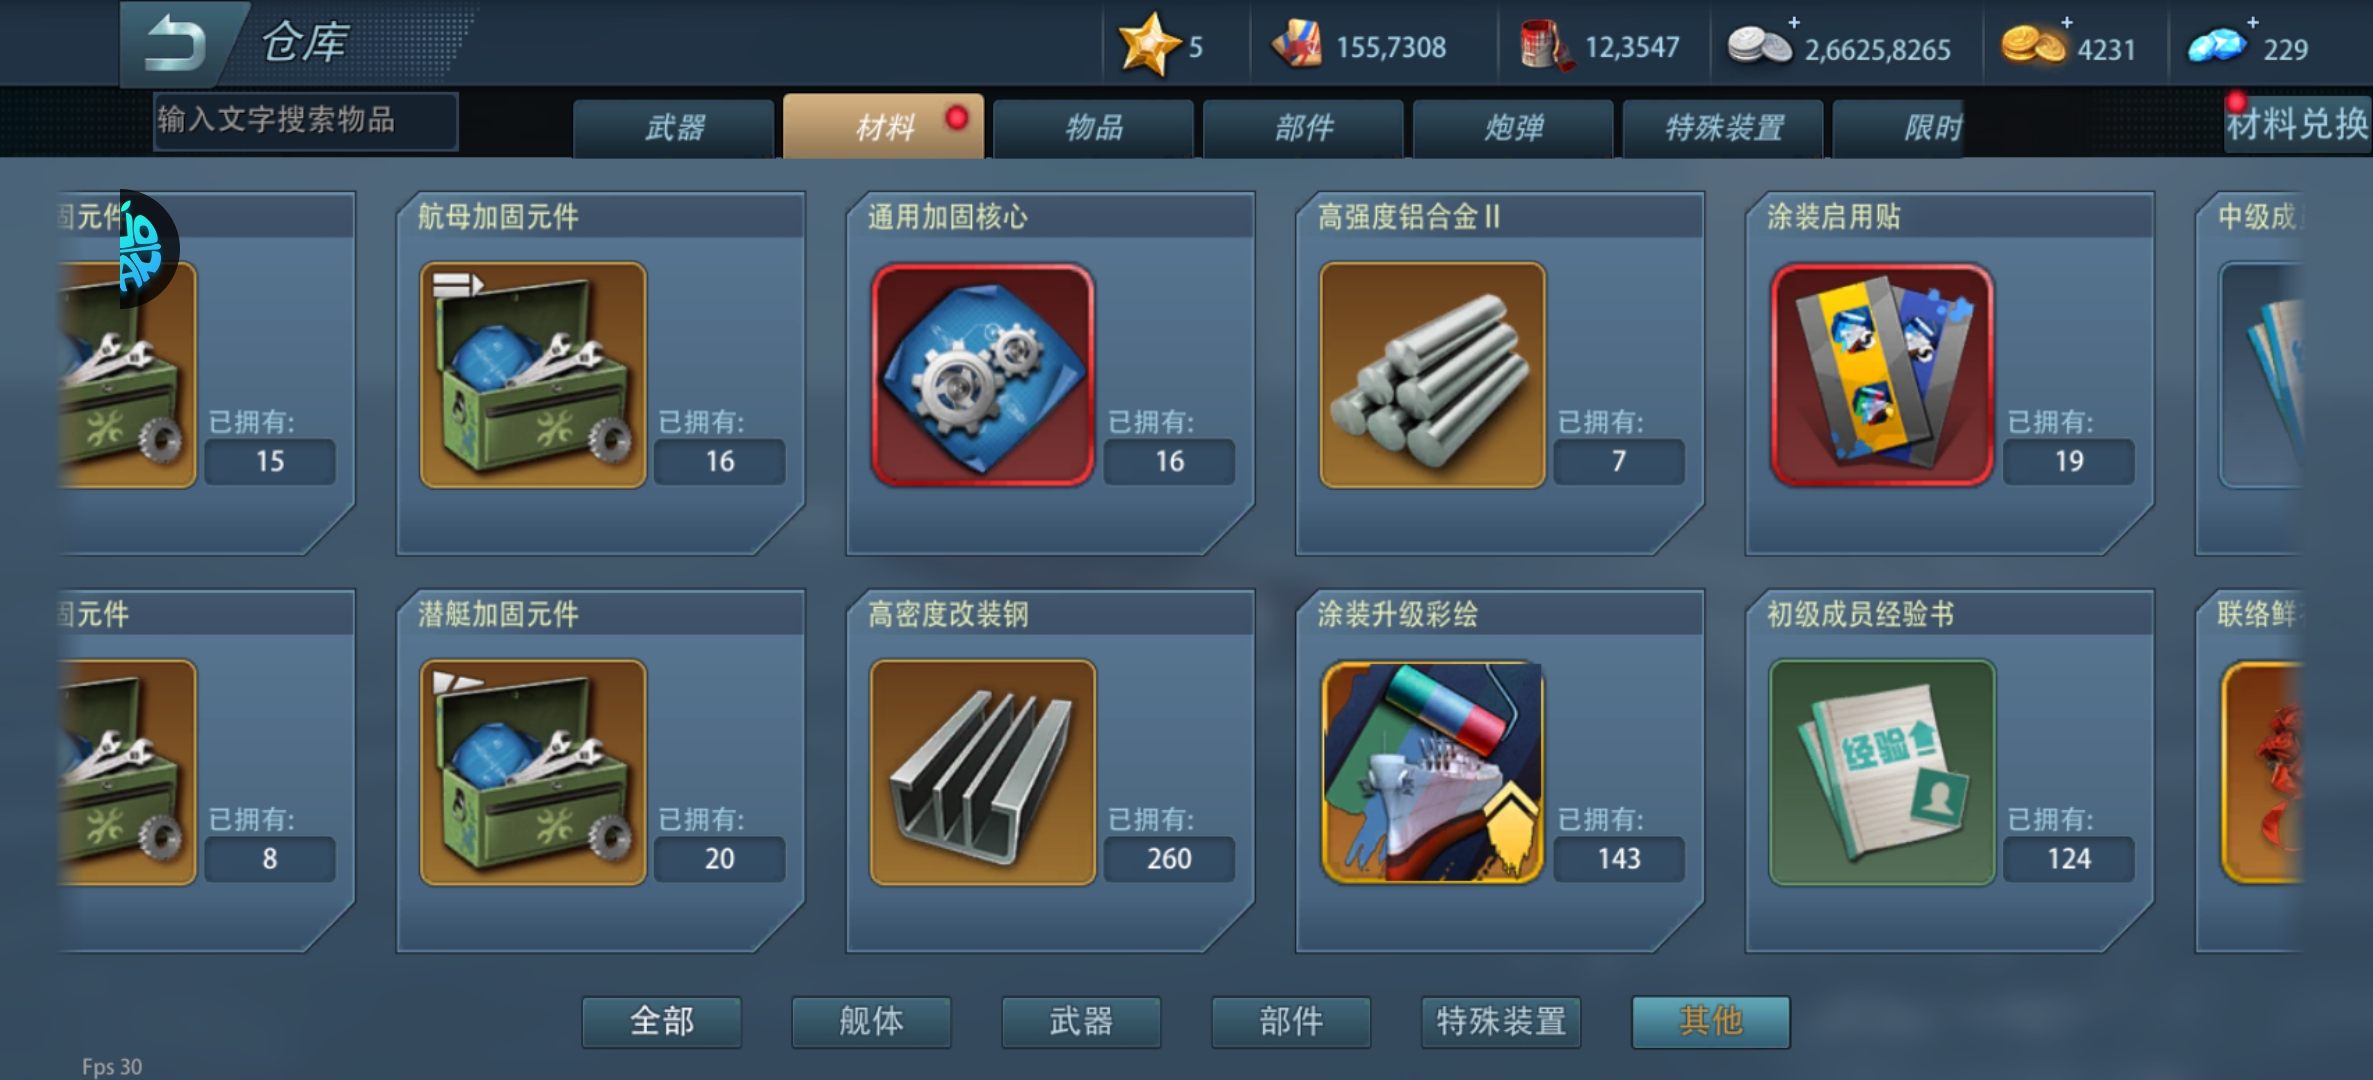This screenshot has width=2373, height=1080.
Task: Switch to the 武器 tab
Action: point(674,128)
